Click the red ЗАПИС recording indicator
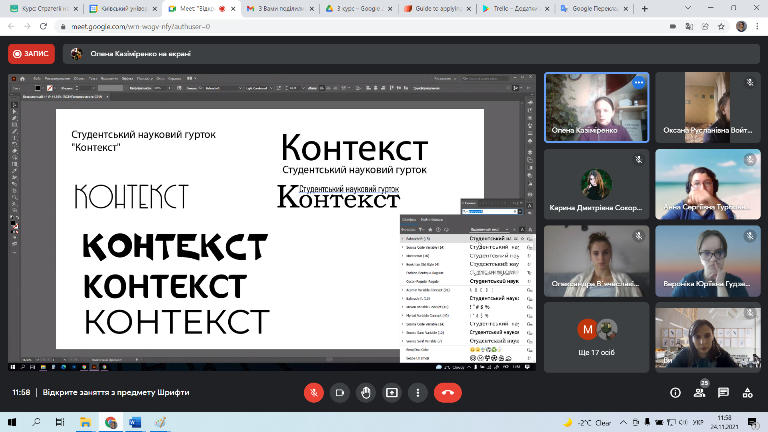768x432 pixels. pyautogui.click(x=31, y=54)
